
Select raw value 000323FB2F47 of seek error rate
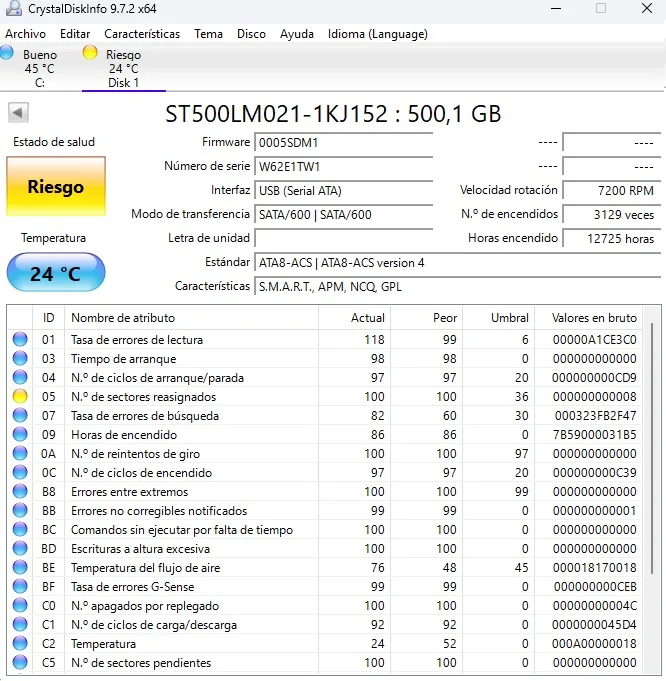coord(595,416)
